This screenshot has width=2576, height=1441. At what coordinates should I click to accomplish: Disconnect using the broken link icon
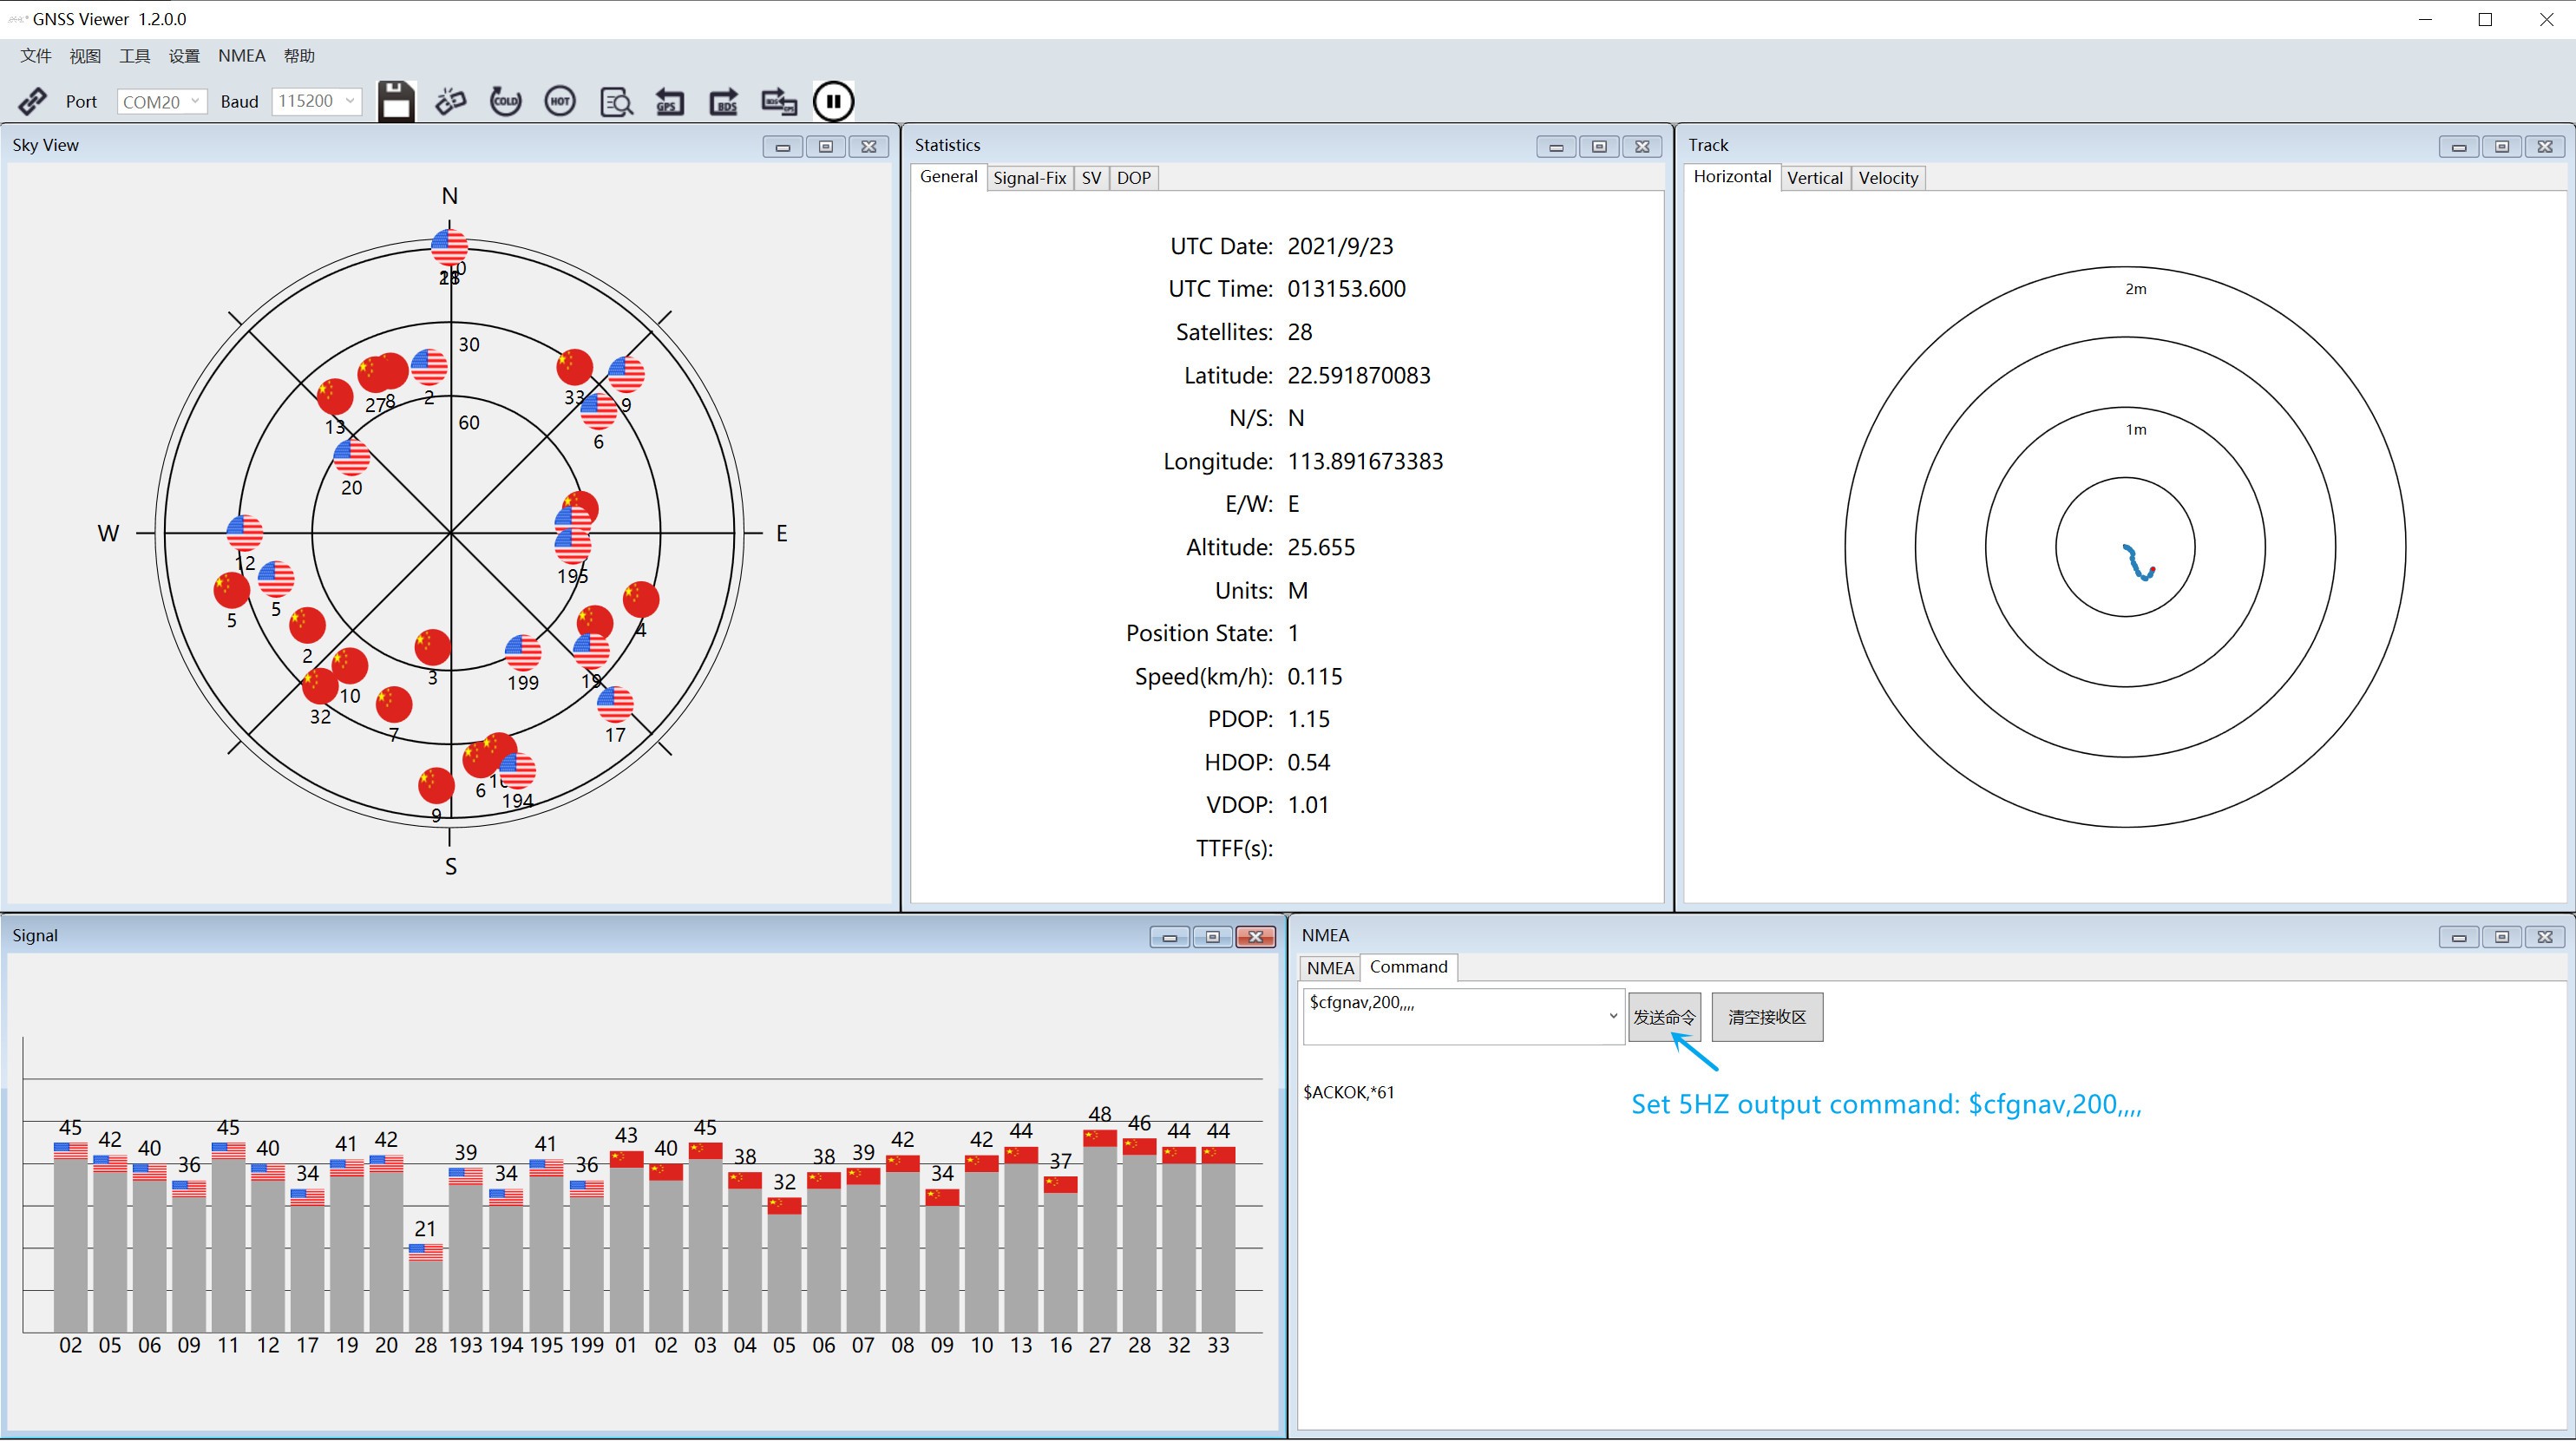(x=450, y=101)
